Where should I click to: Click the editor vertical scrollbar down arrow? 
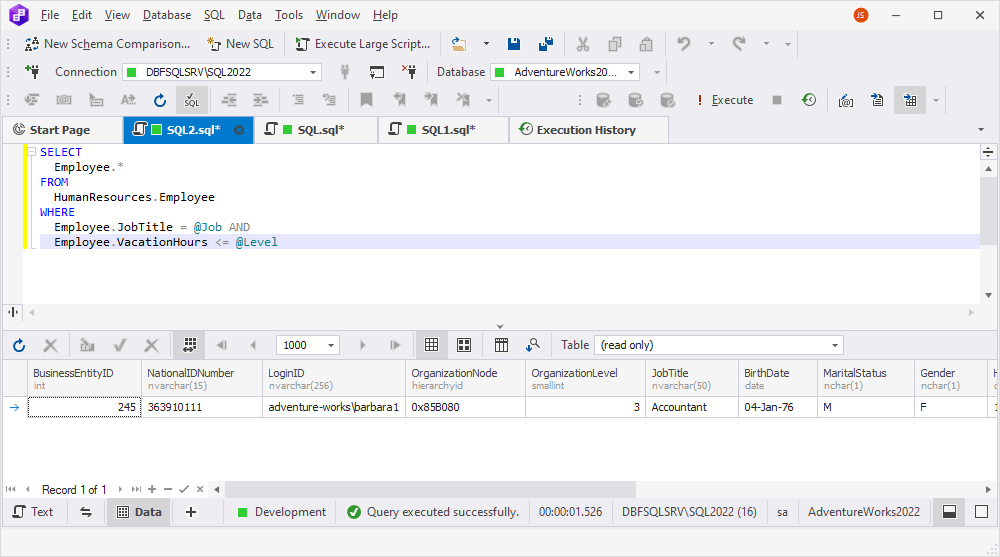point(988,295)
